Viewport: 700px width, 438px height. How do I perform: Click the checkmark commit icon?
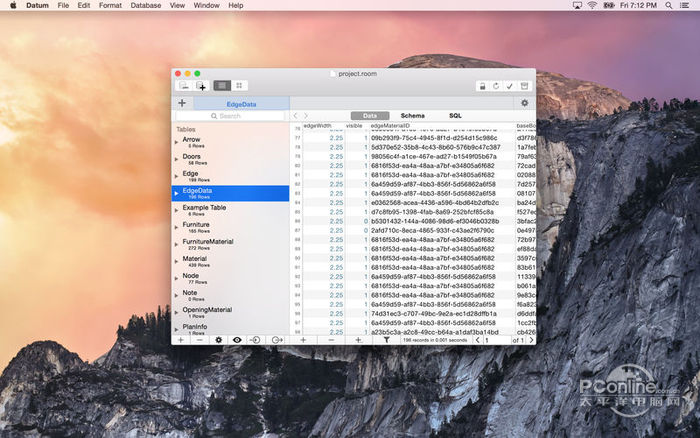pyautogui.click(x=509, y=86)
